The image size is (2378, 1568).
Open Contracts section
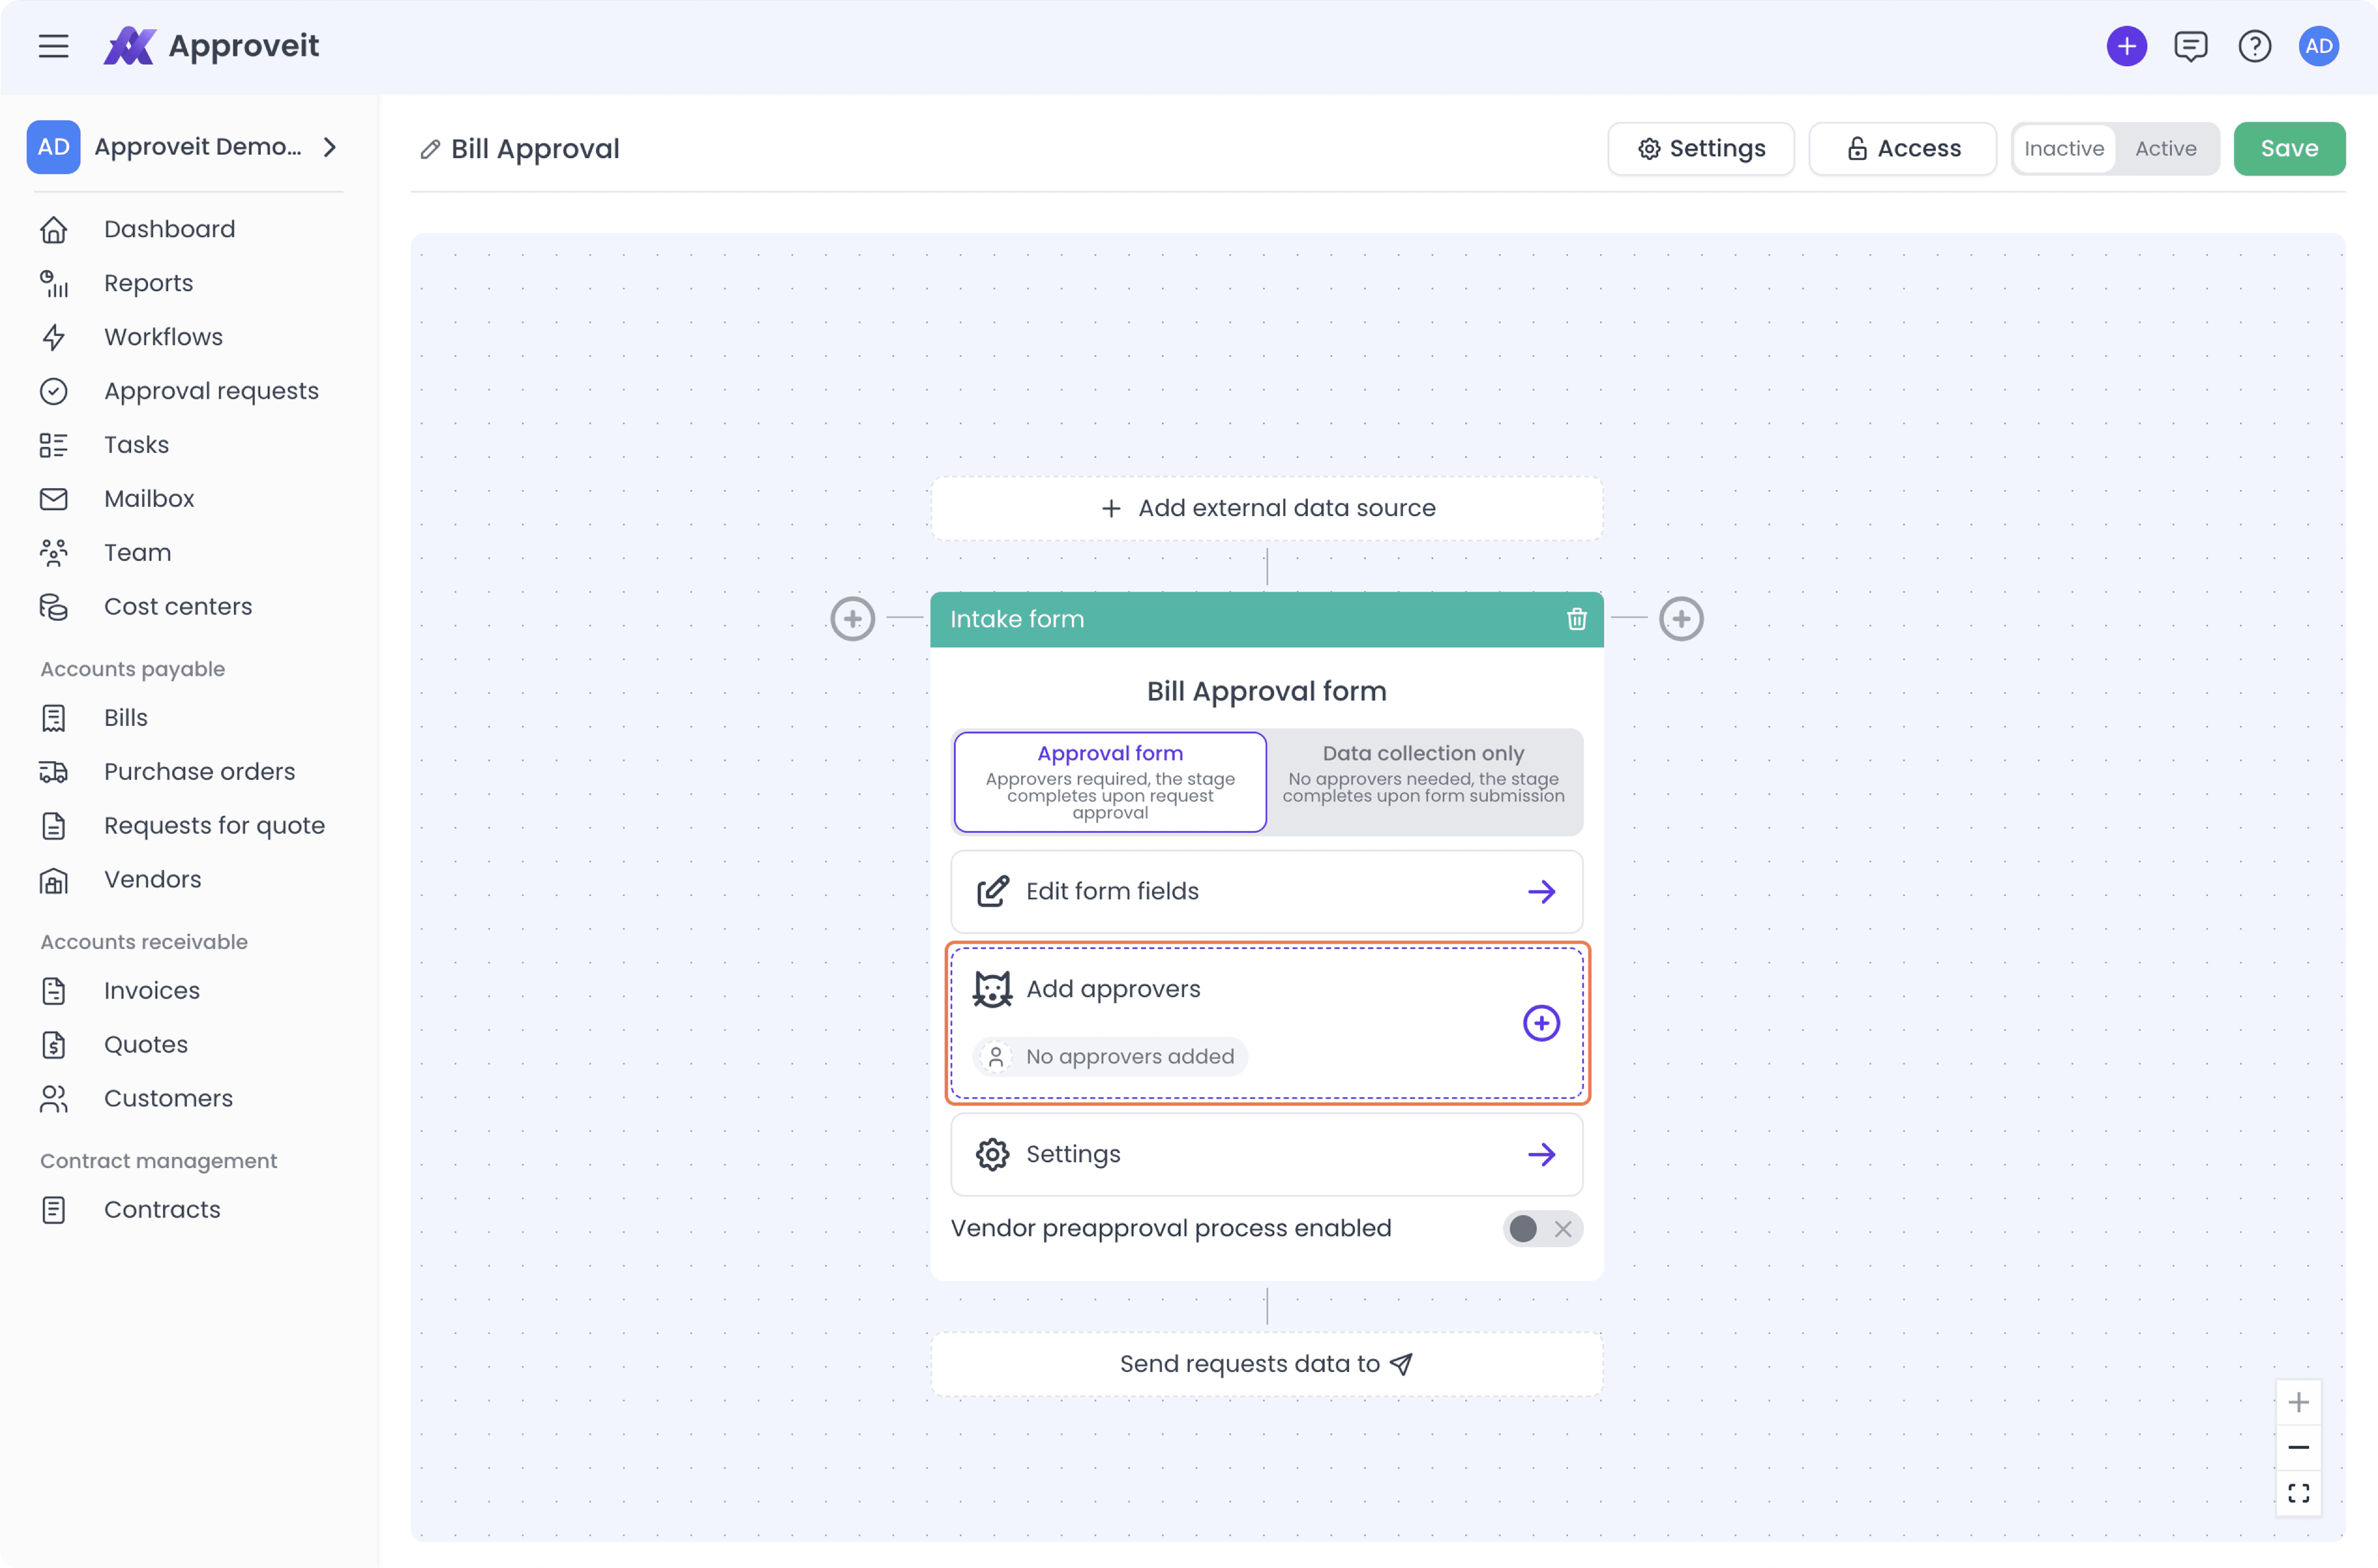click(x=162, y=1210)
